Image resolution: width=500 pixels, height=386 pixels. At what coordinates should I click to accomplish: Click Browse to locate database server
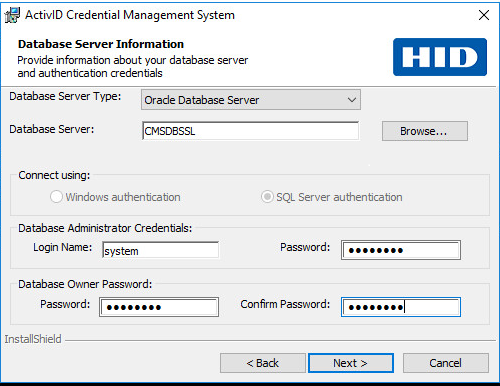[425, 131]
